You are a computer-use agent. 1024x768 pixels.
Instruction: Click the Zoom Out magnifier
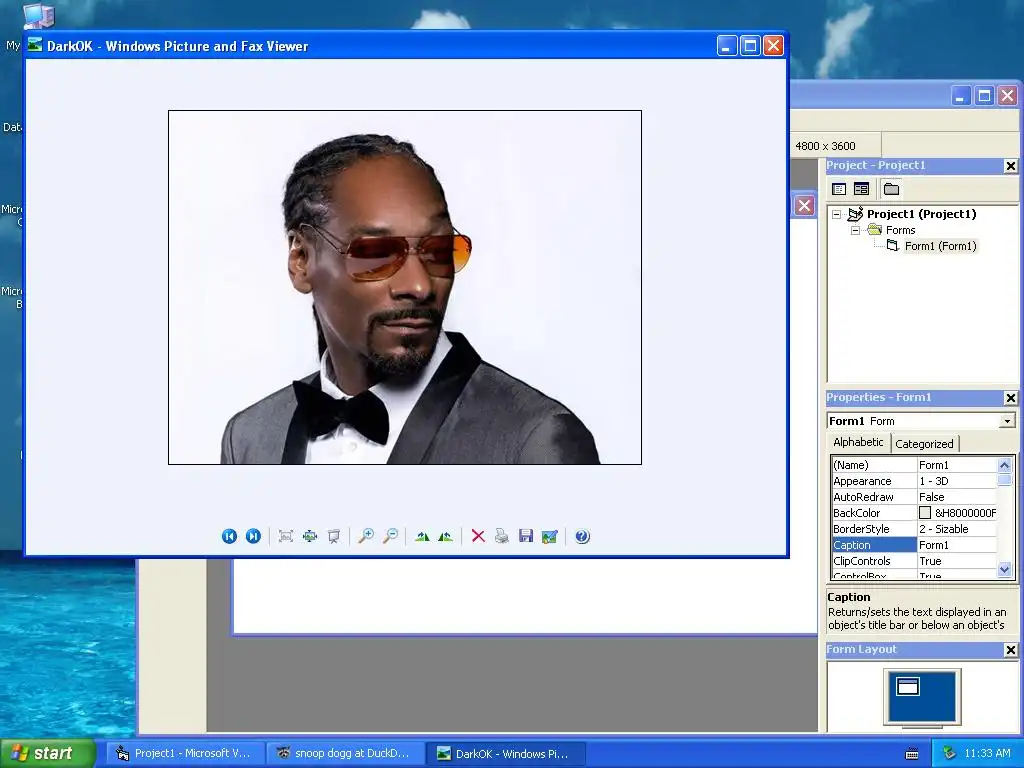(x=391, y=536)
